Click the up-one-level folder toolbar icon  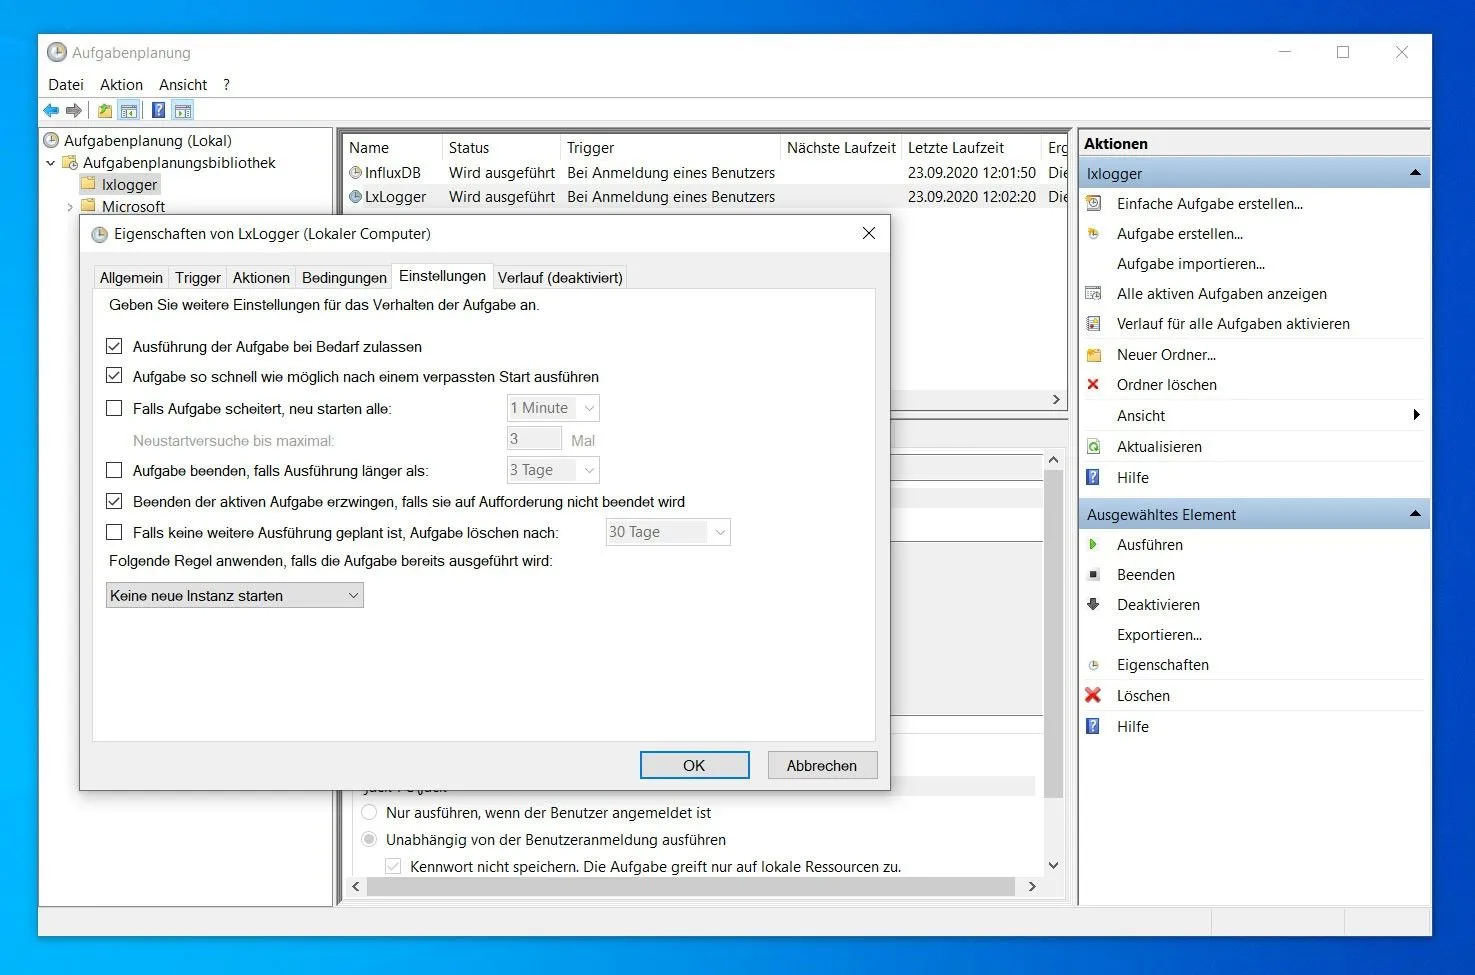coord(105,110)
